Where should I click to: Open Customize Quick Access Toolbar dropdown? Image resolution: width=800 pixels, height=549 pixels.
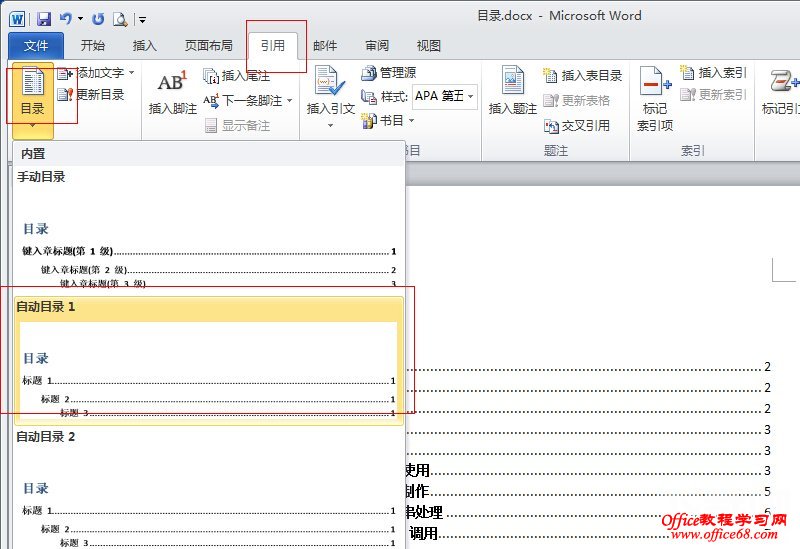(x=142, y=20)
